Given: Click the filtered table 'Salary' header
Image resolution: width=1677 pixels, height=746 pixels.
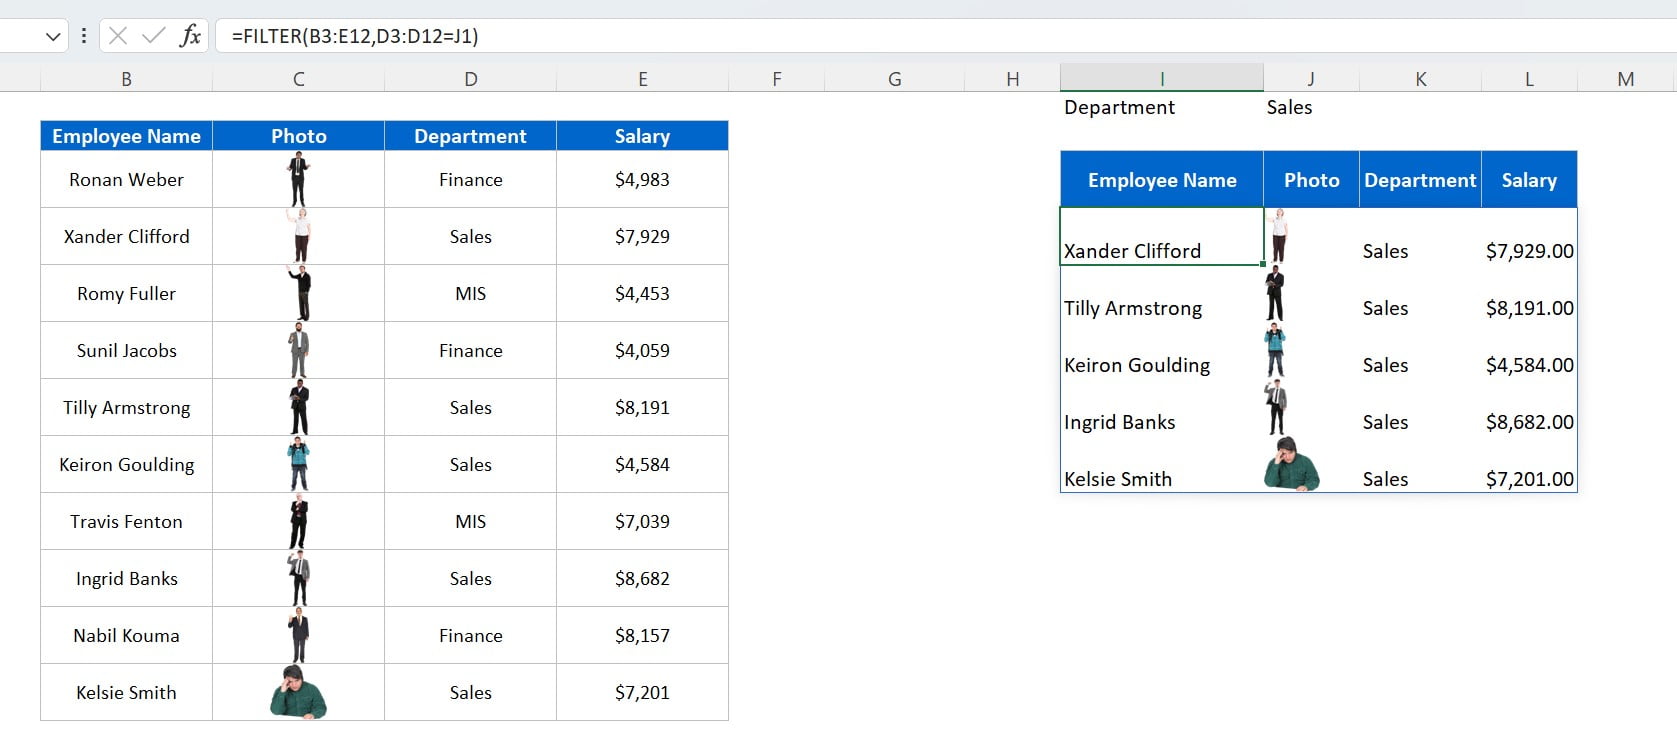Looking at the screenshot, I should click(1529, 180).
